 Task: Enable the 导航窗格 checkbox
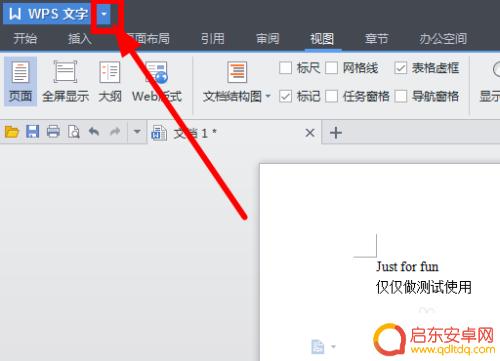pos(400,96)
